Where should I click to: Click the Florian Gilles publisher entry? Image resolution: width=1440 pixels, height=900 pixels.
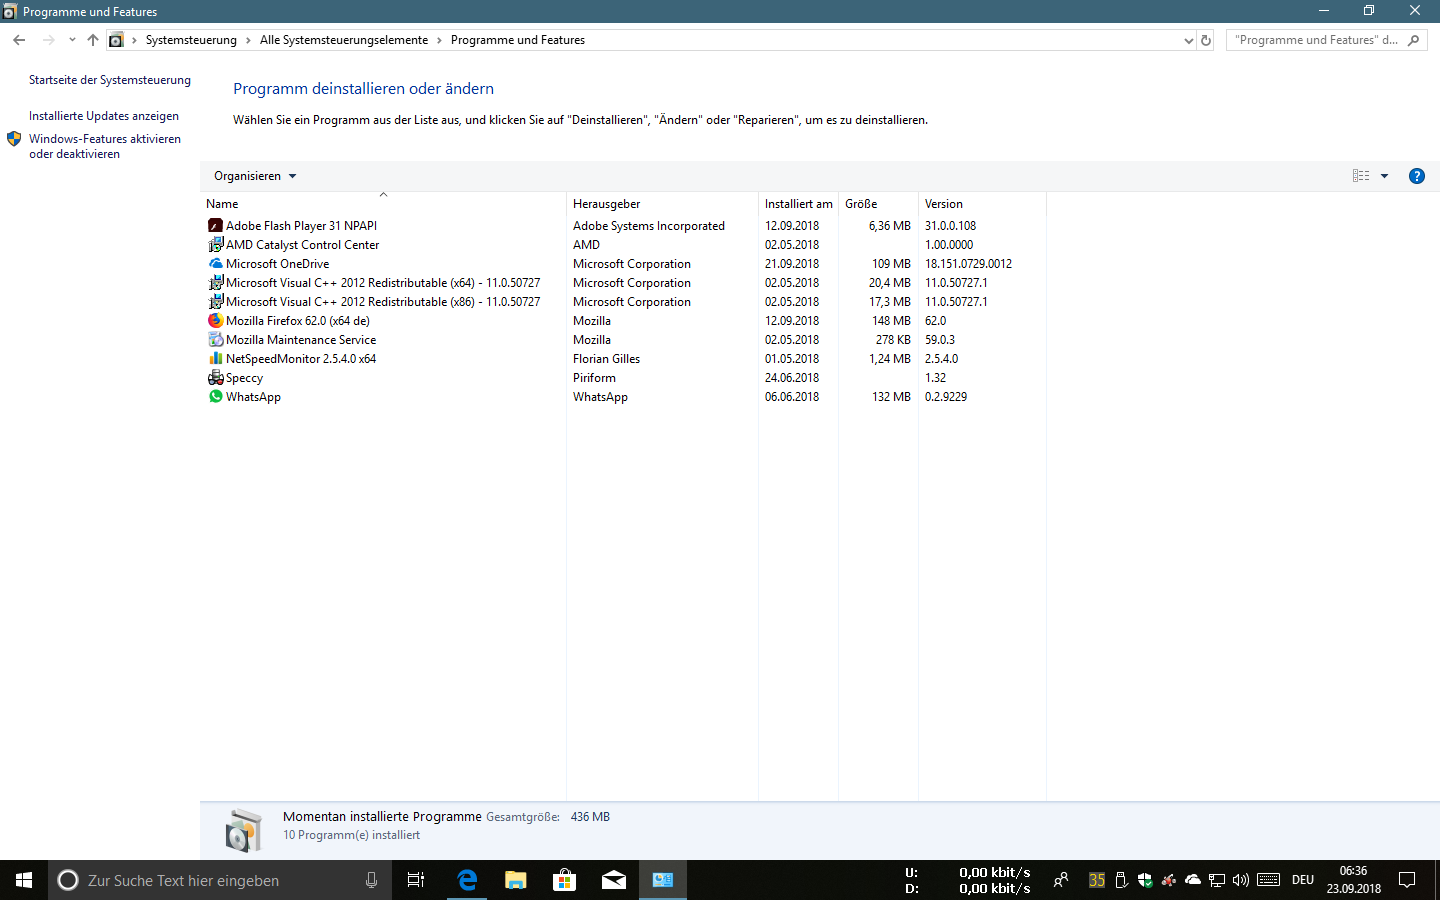pos(606,359)
